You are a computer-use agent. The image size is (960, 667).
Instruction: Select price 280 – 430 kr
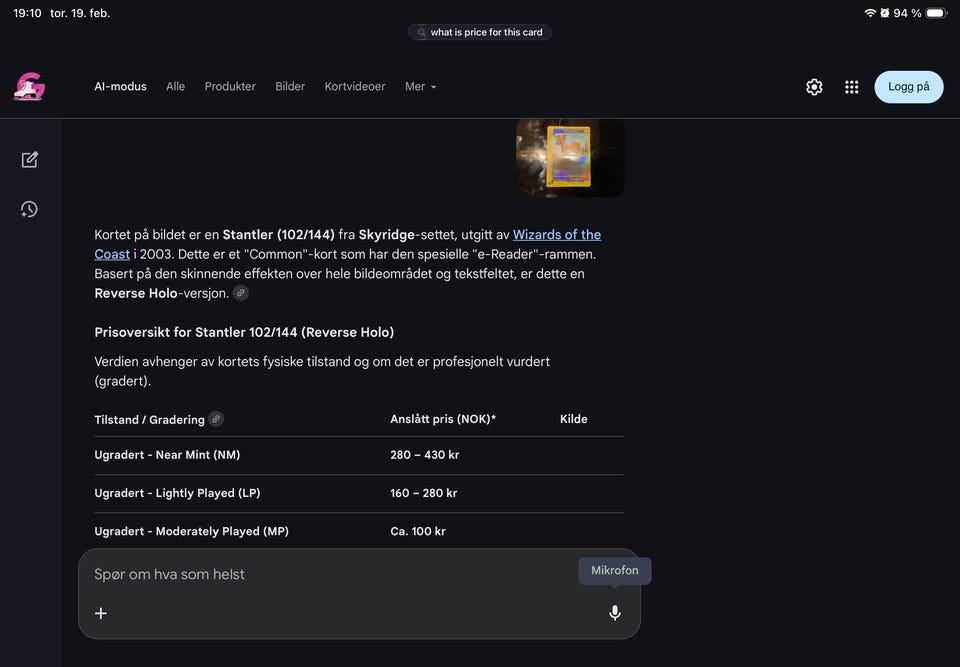pos(424,454)
